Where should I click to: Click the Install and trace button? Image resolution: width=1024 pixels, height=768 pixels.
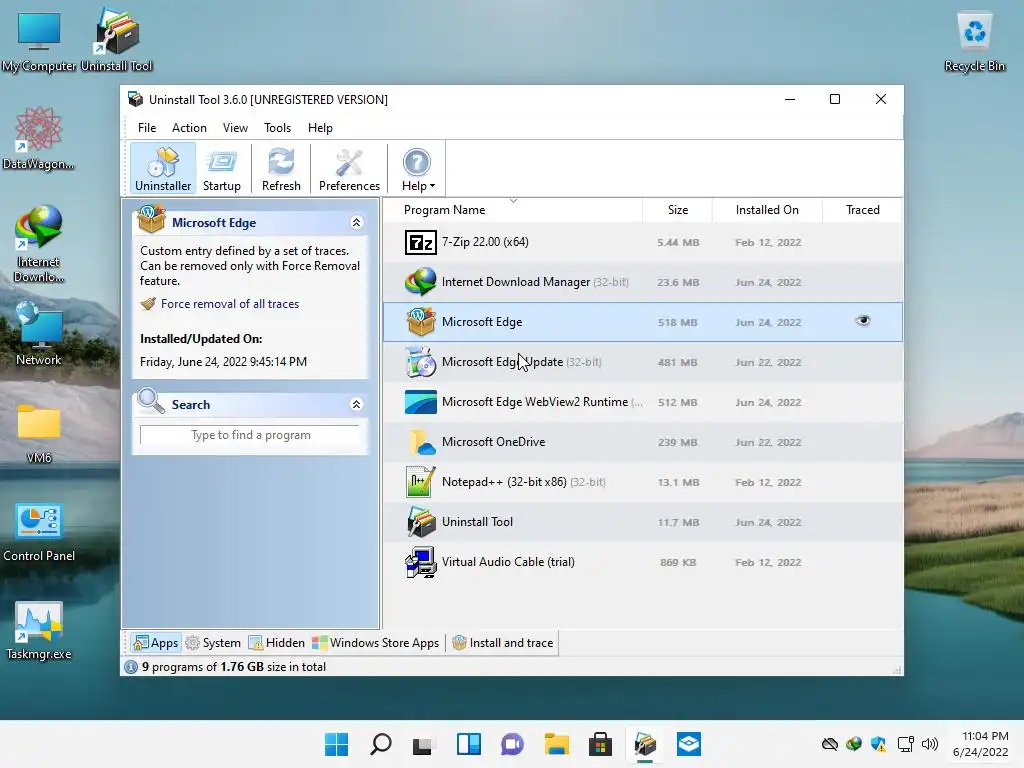(x=502, y=643)
